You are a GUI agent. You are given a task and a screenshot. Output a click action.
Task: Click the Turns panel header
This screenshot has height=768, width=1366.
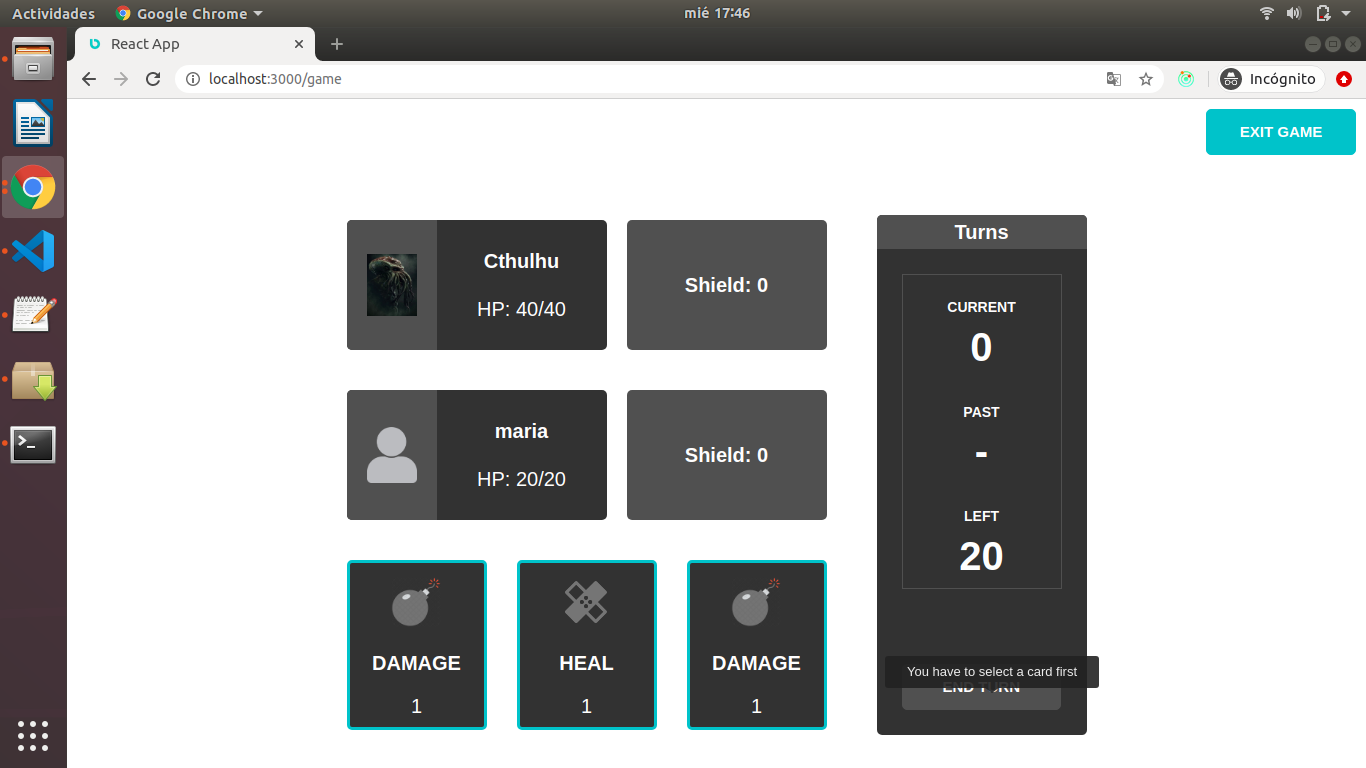(x=981, y=232)
